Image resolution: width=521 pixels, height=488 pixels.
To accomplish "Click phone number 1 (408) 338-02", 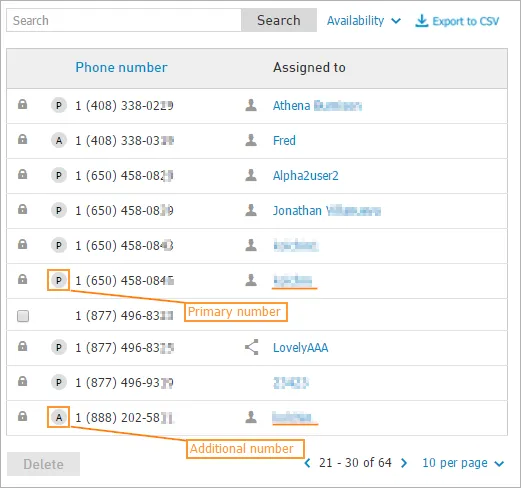I will (x=124, y=106).
